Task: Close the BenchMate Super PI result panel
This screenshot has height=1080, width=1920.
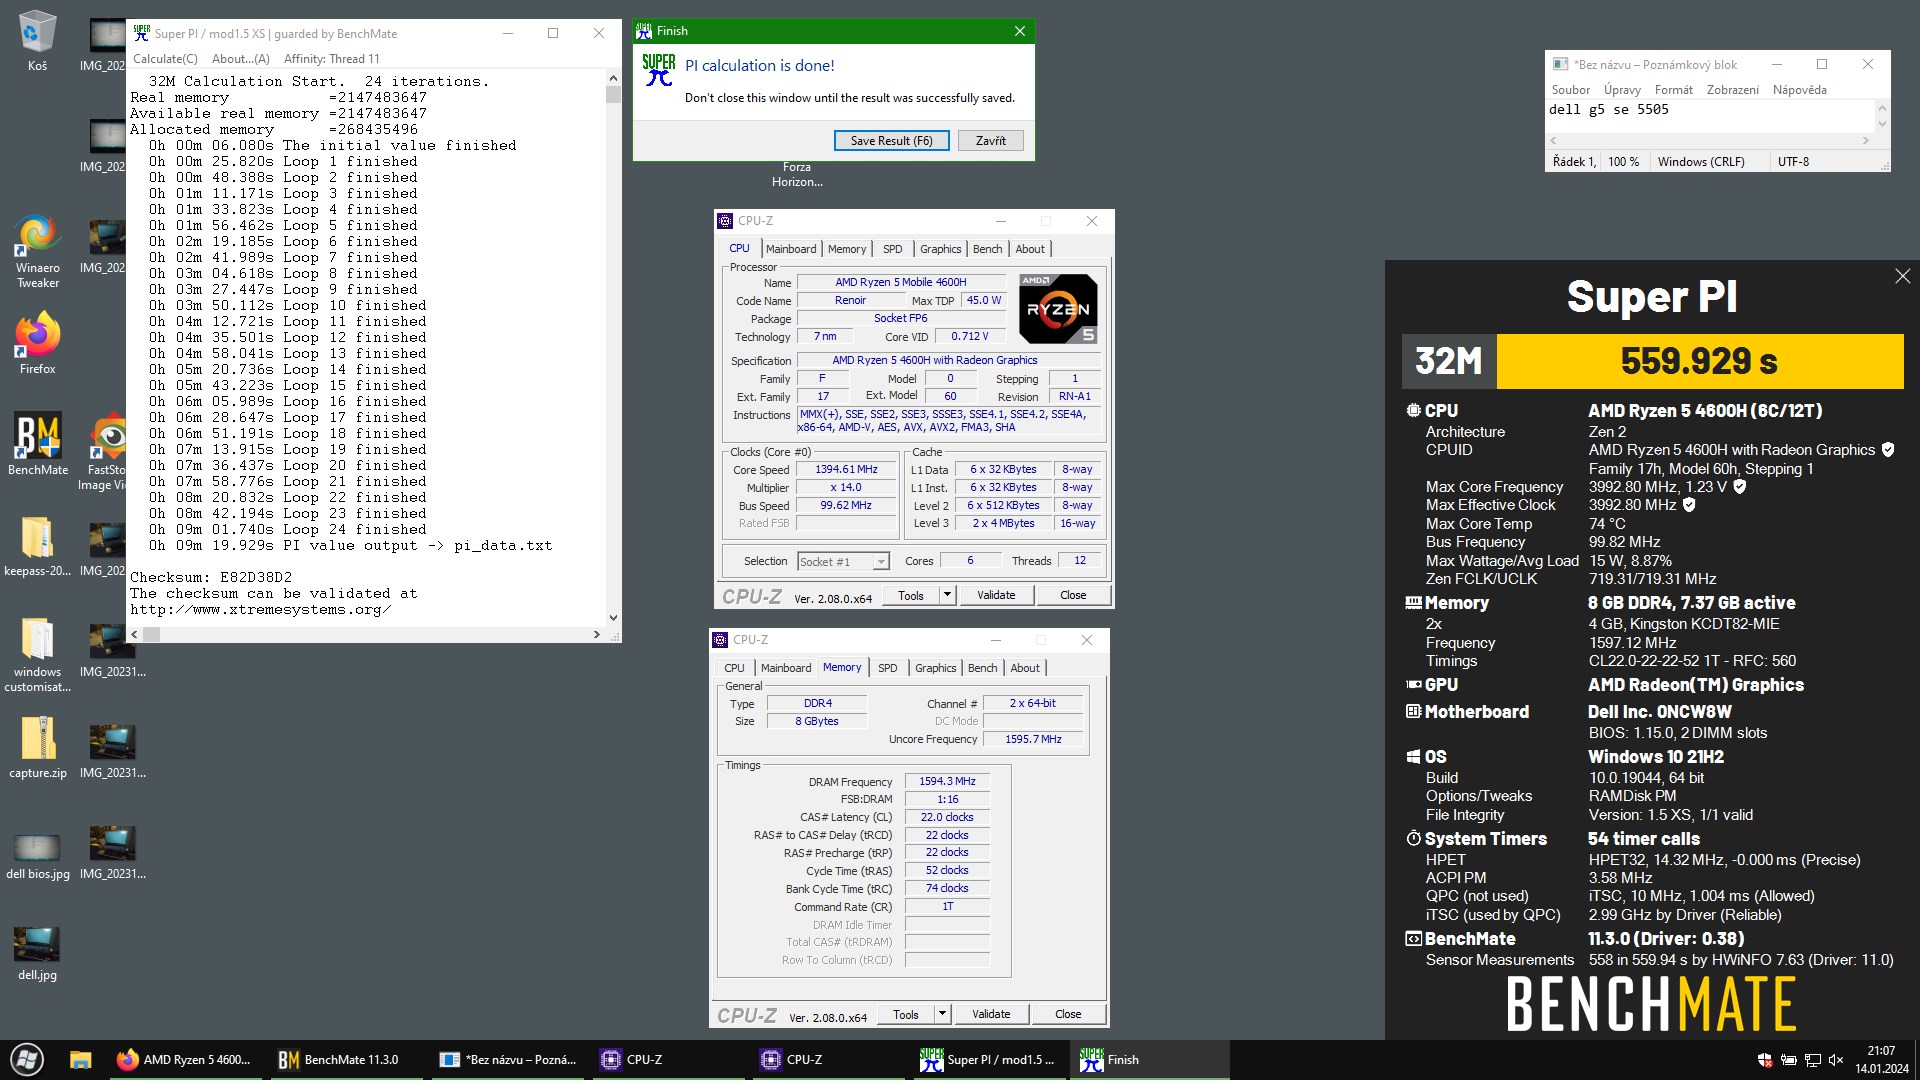Action: 1902,276
